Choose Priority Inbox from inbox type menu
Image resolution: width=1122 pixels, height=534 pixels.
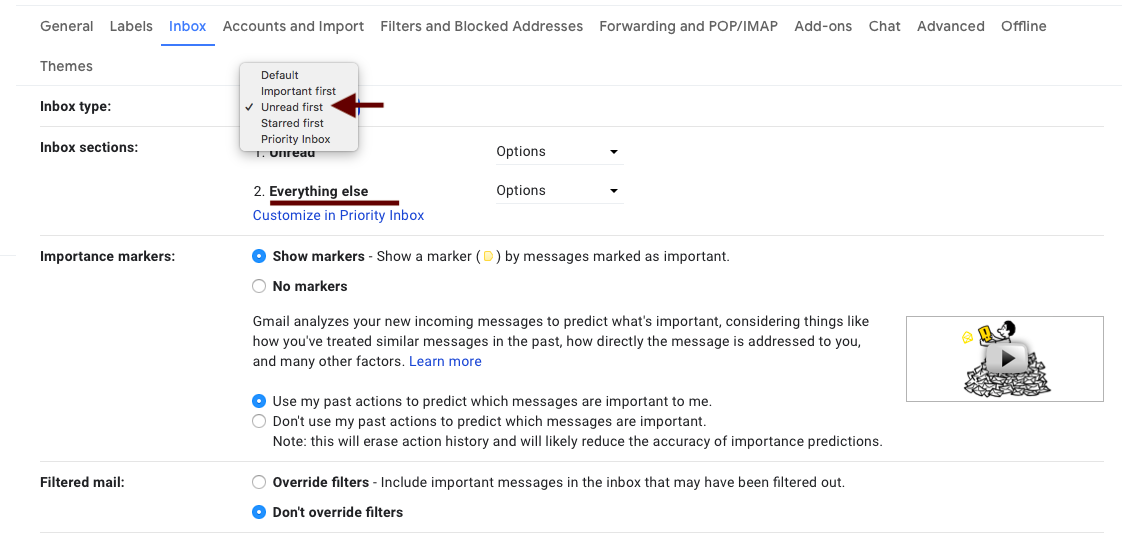point(295,139)
